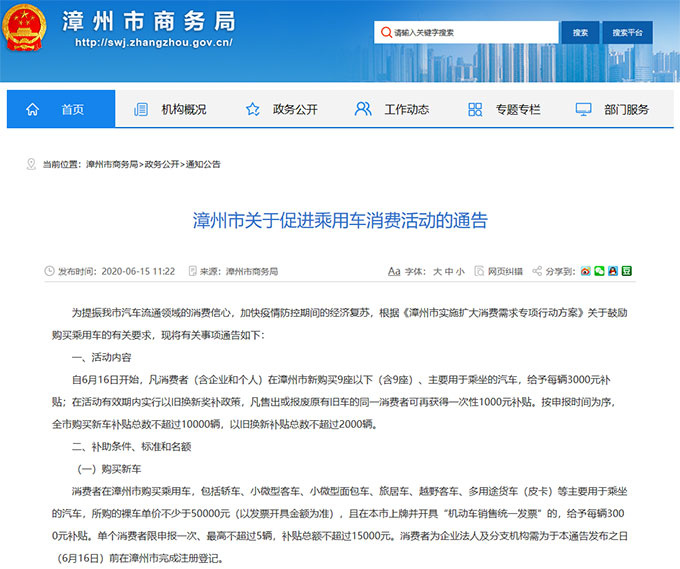Click the Aa font size icon
This screenshot has height=569, width=680.
click(x=394, y=271)
